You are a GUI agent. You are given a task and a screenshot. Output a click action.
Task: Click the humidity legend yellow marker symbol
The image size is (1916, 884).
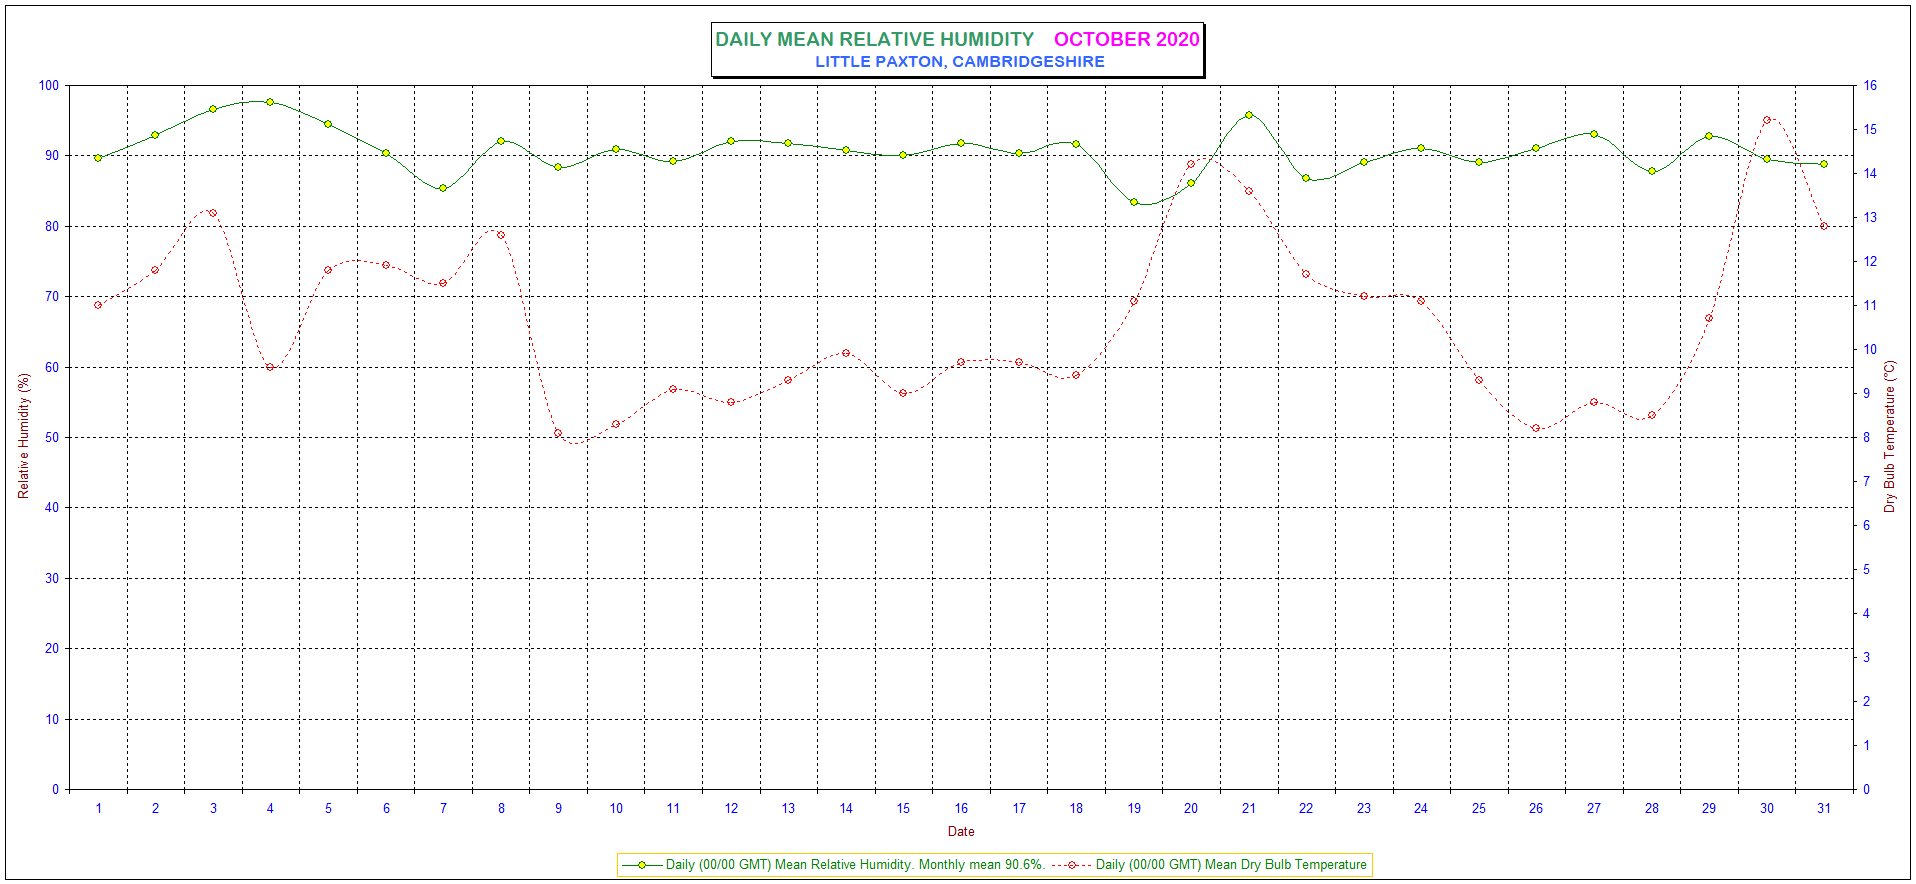(642, 865)
